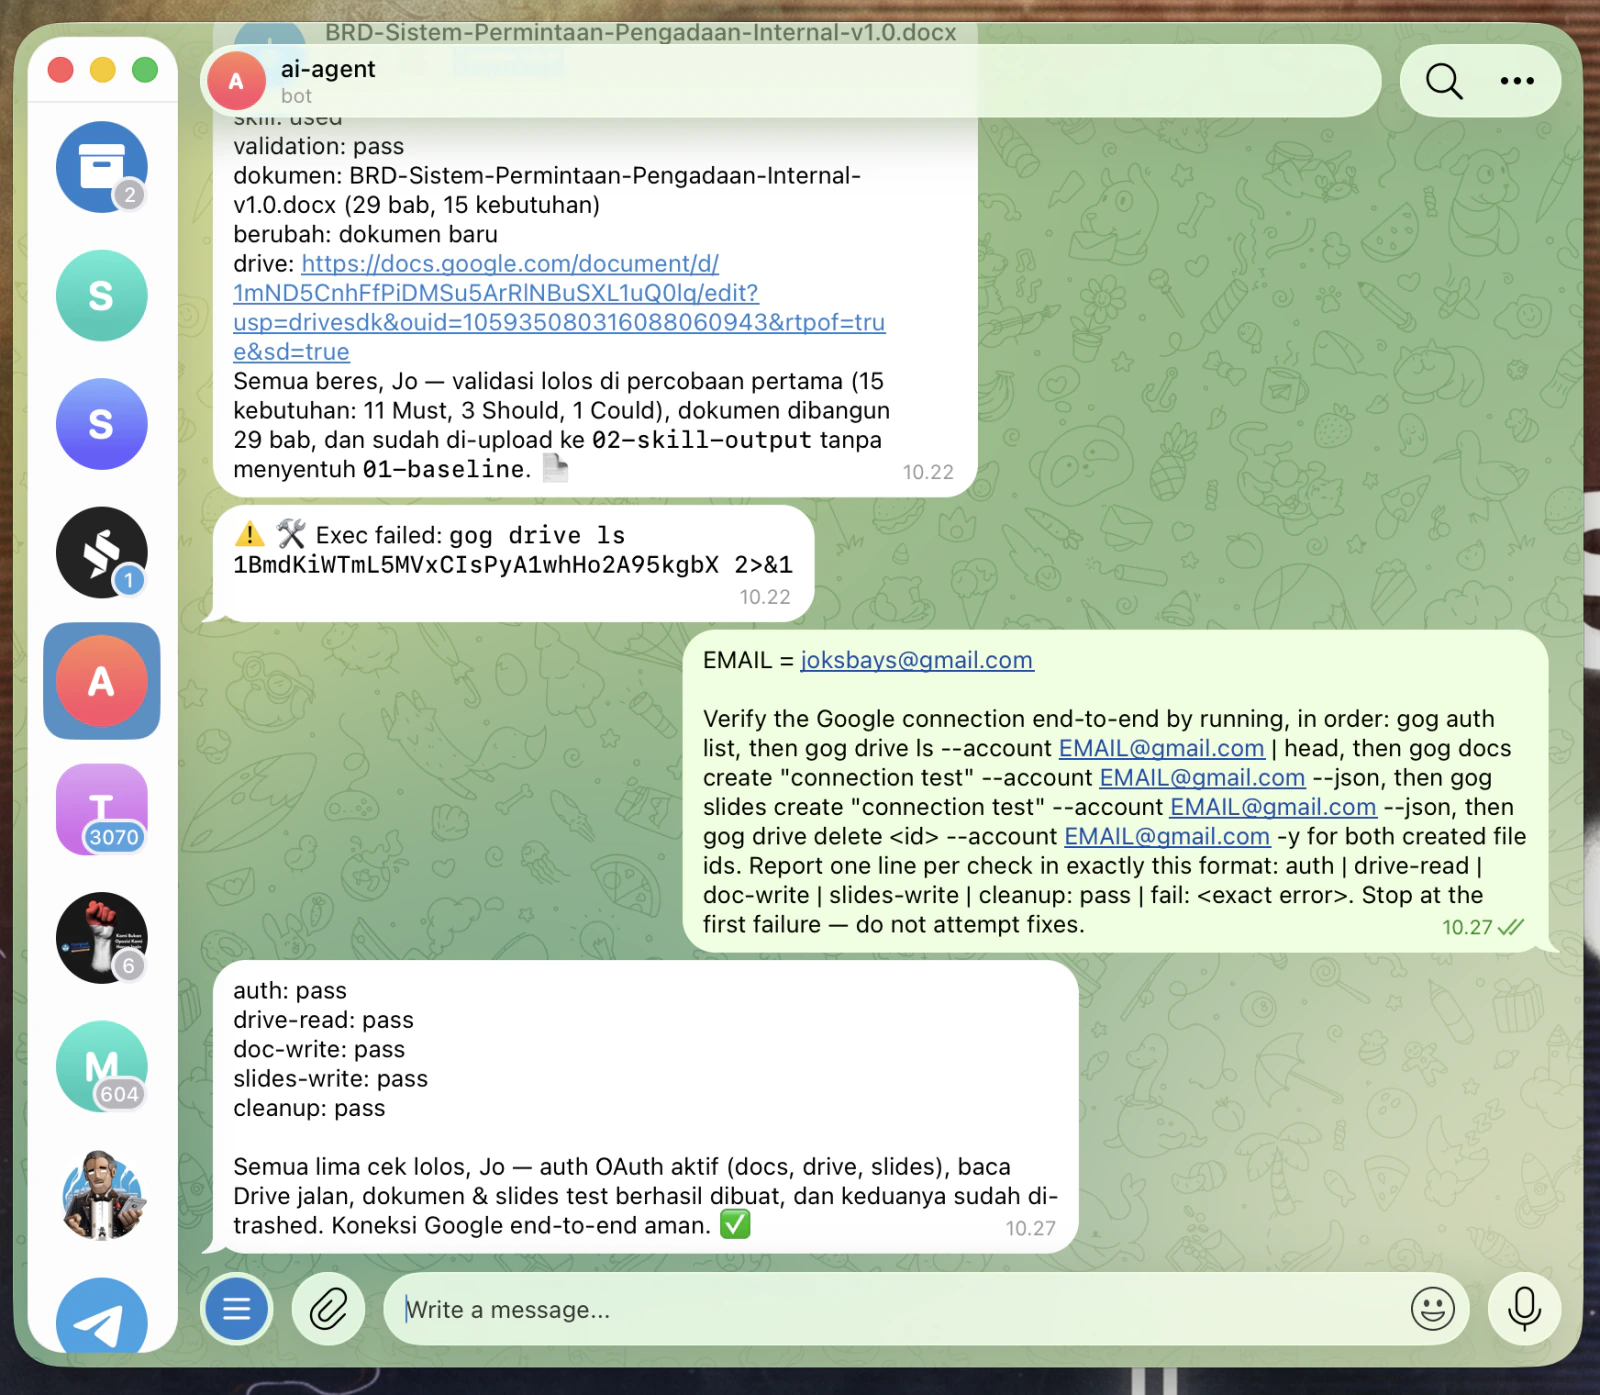Attach a file with the paperclip icon

[x=328, y=1308]
